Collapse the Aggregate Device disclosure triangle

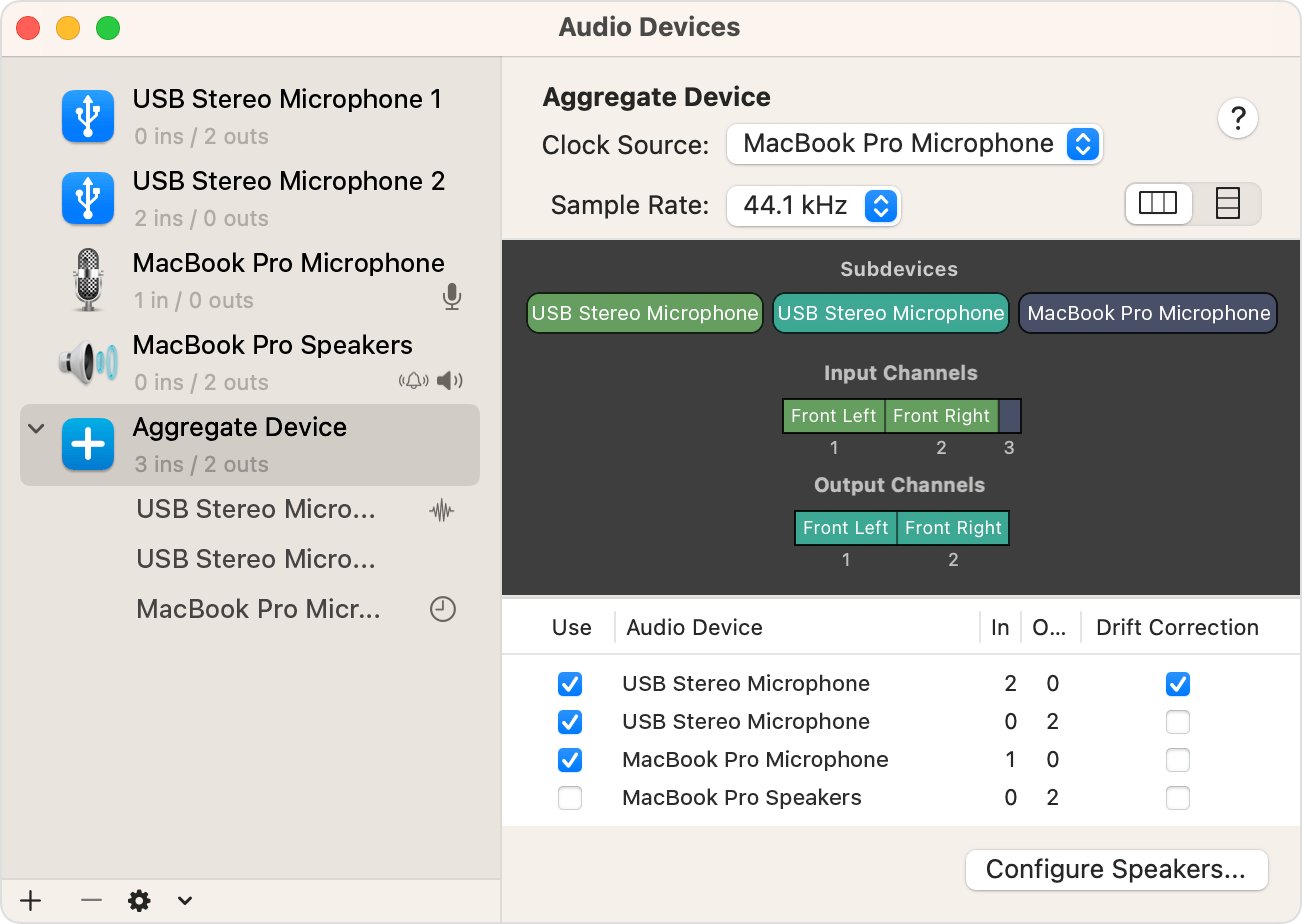(x=36, y=427)
